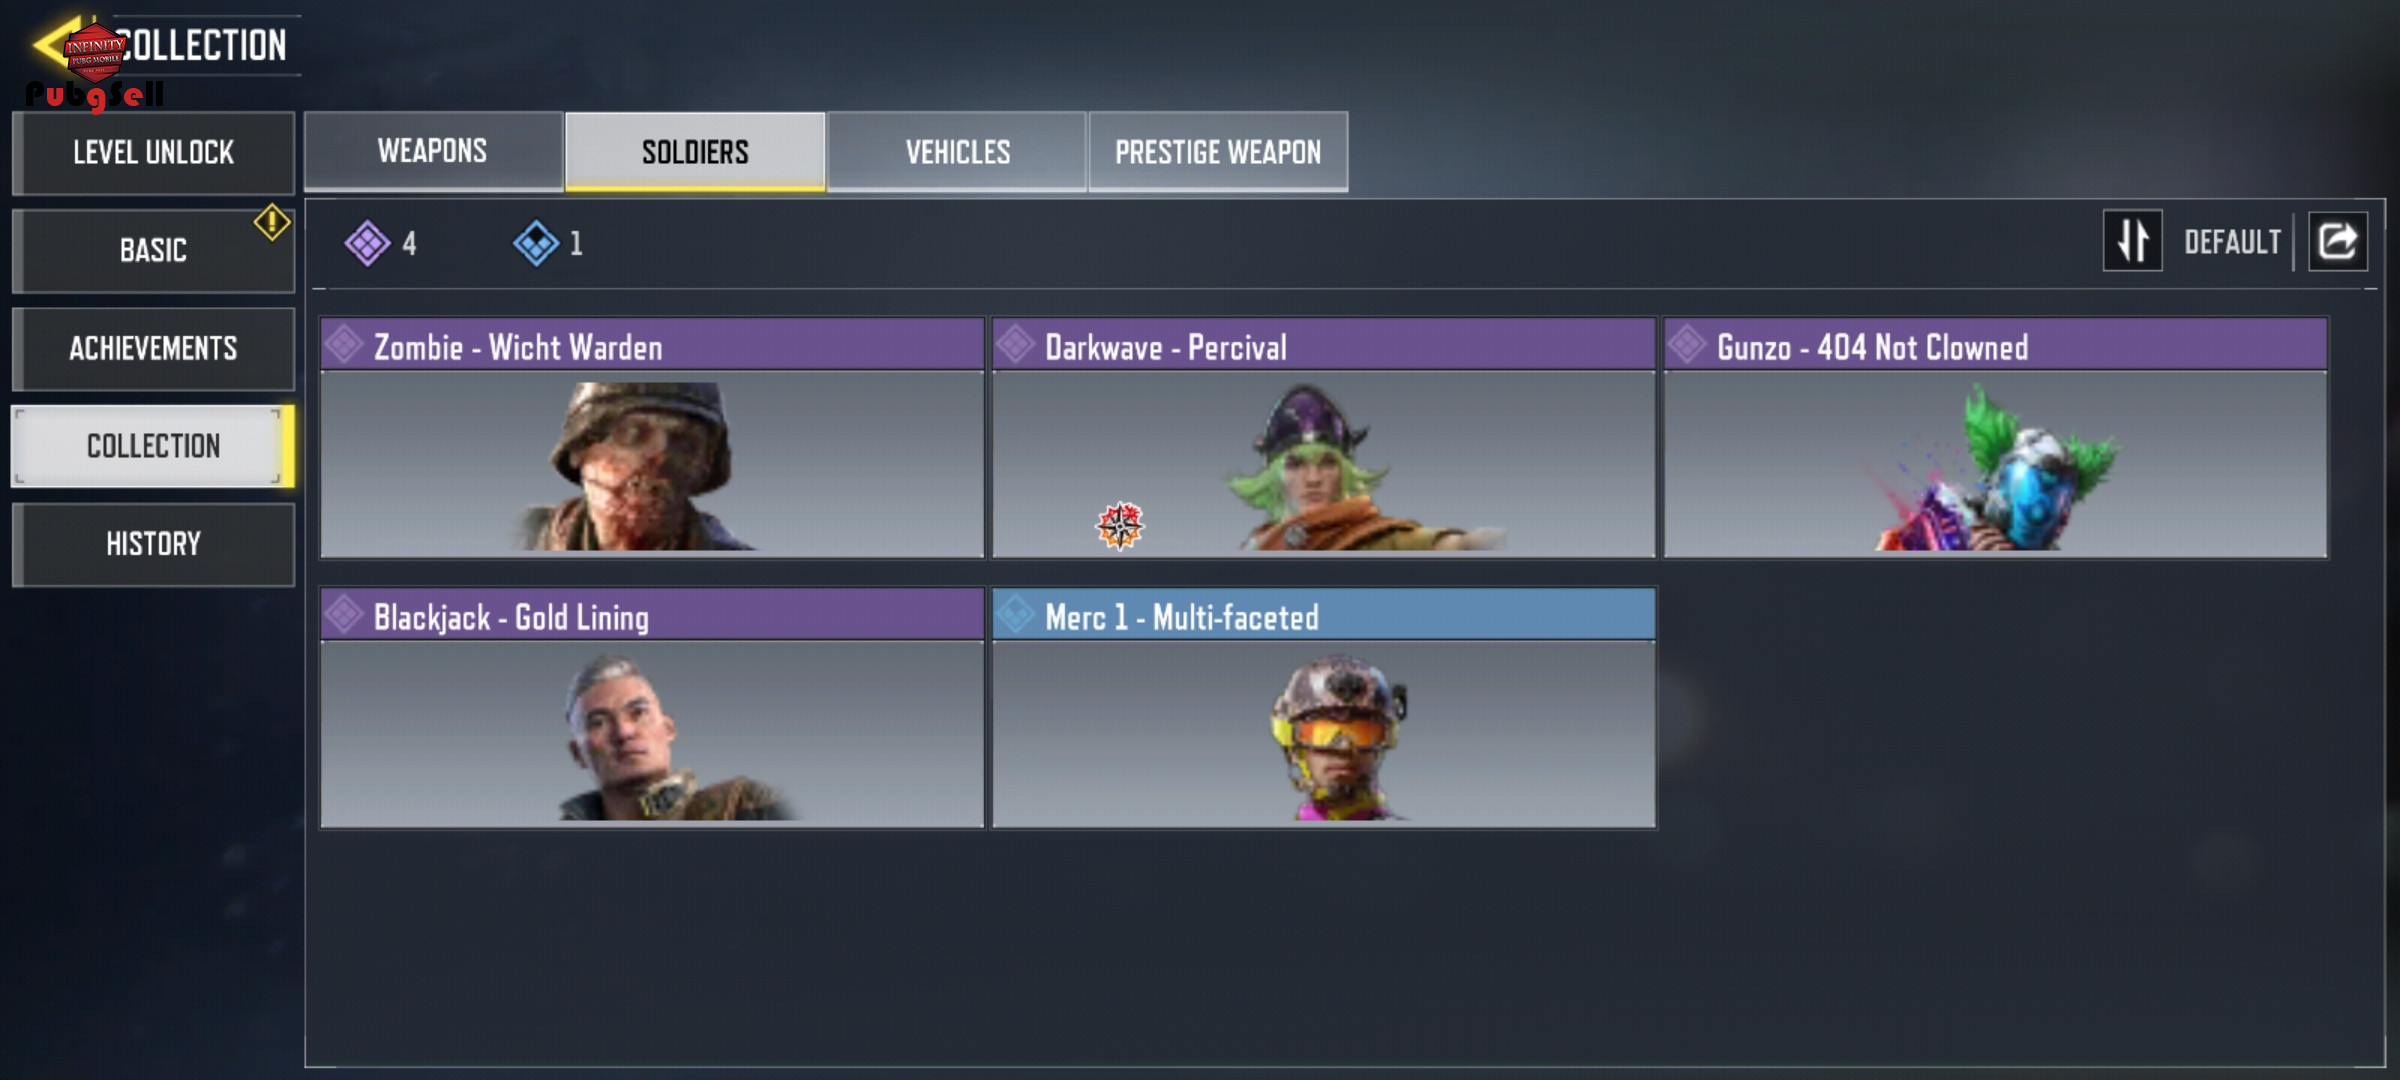This screenshot has width=2400, height=1080.
Task: Select the Blackjack - Gold Lining skin
Action: [x=652, y=708]
